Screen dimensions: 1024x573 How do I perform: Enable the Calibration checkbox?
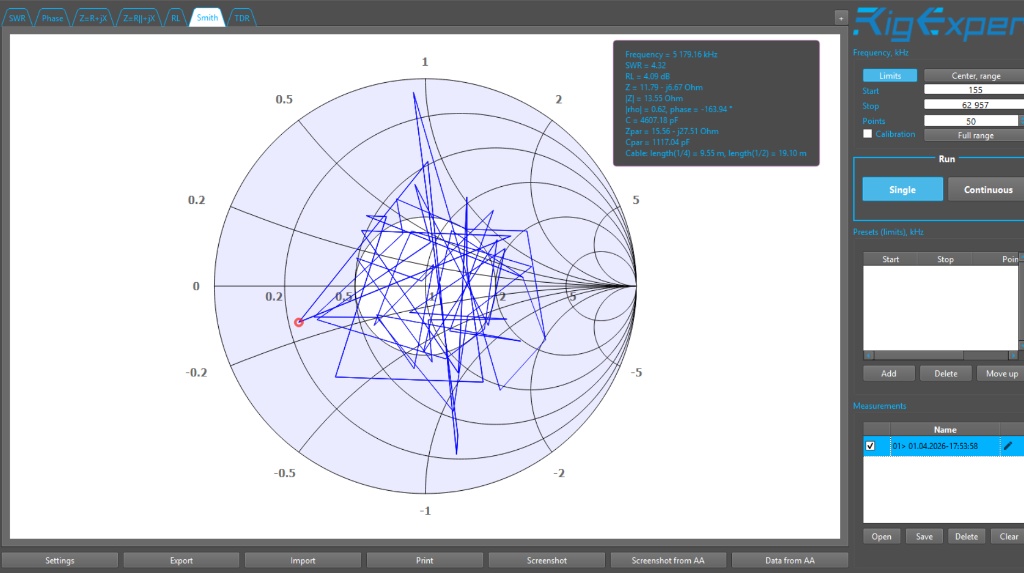867,134
